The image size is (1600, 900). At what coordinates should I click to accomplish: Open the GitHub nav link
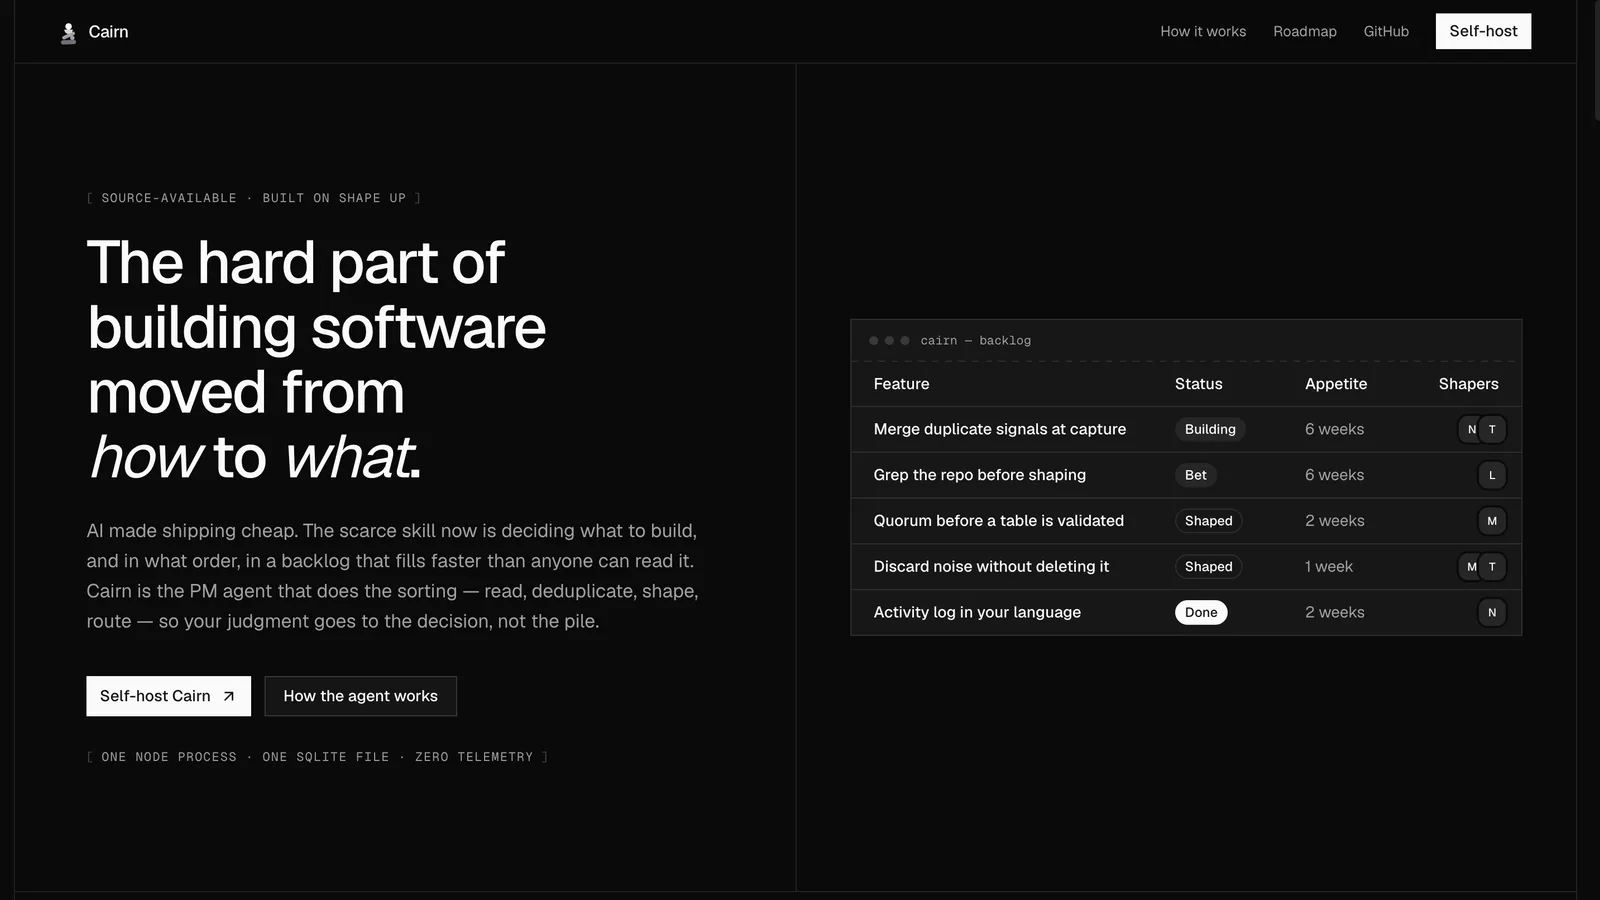1386,32
